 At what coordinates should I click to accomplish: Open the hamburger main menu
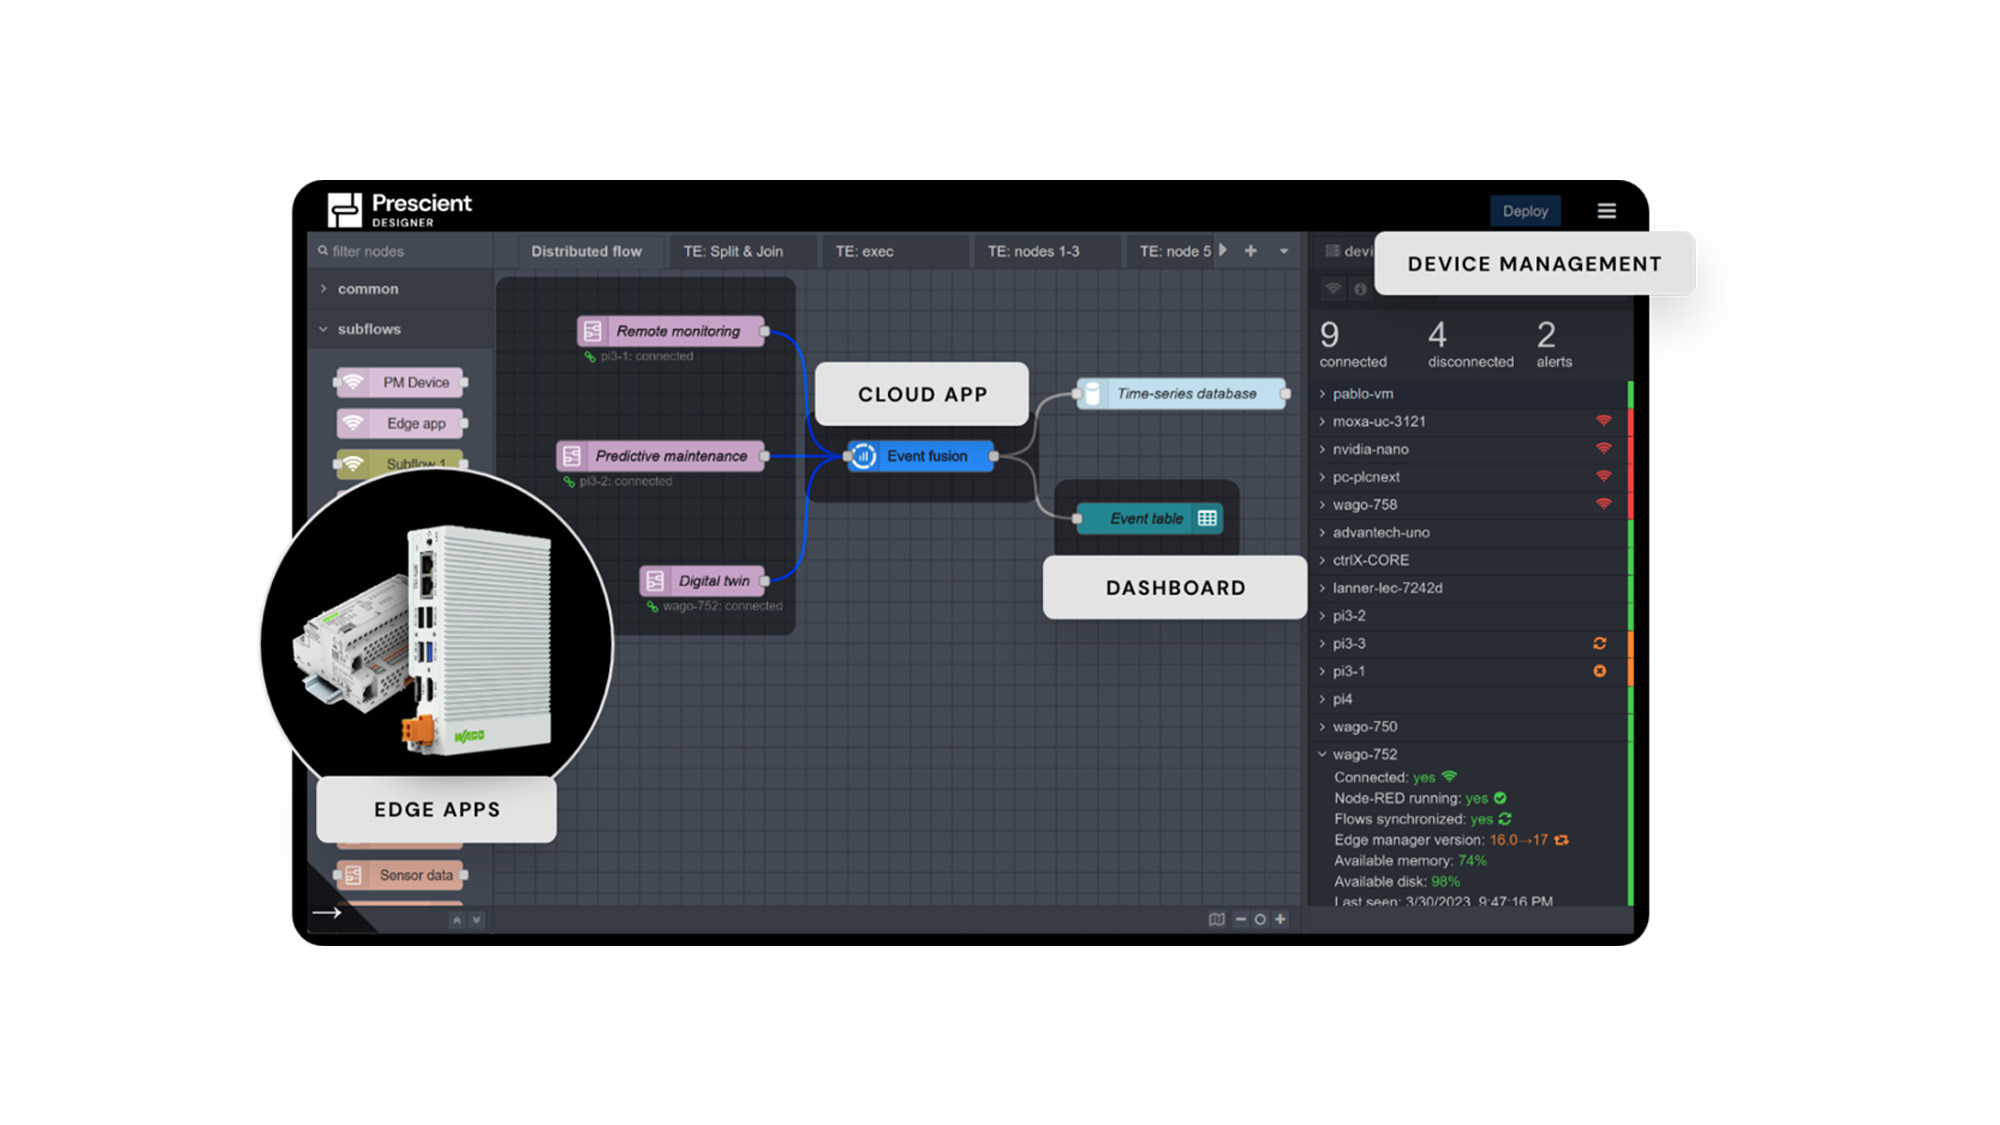tap(1606, 211)
